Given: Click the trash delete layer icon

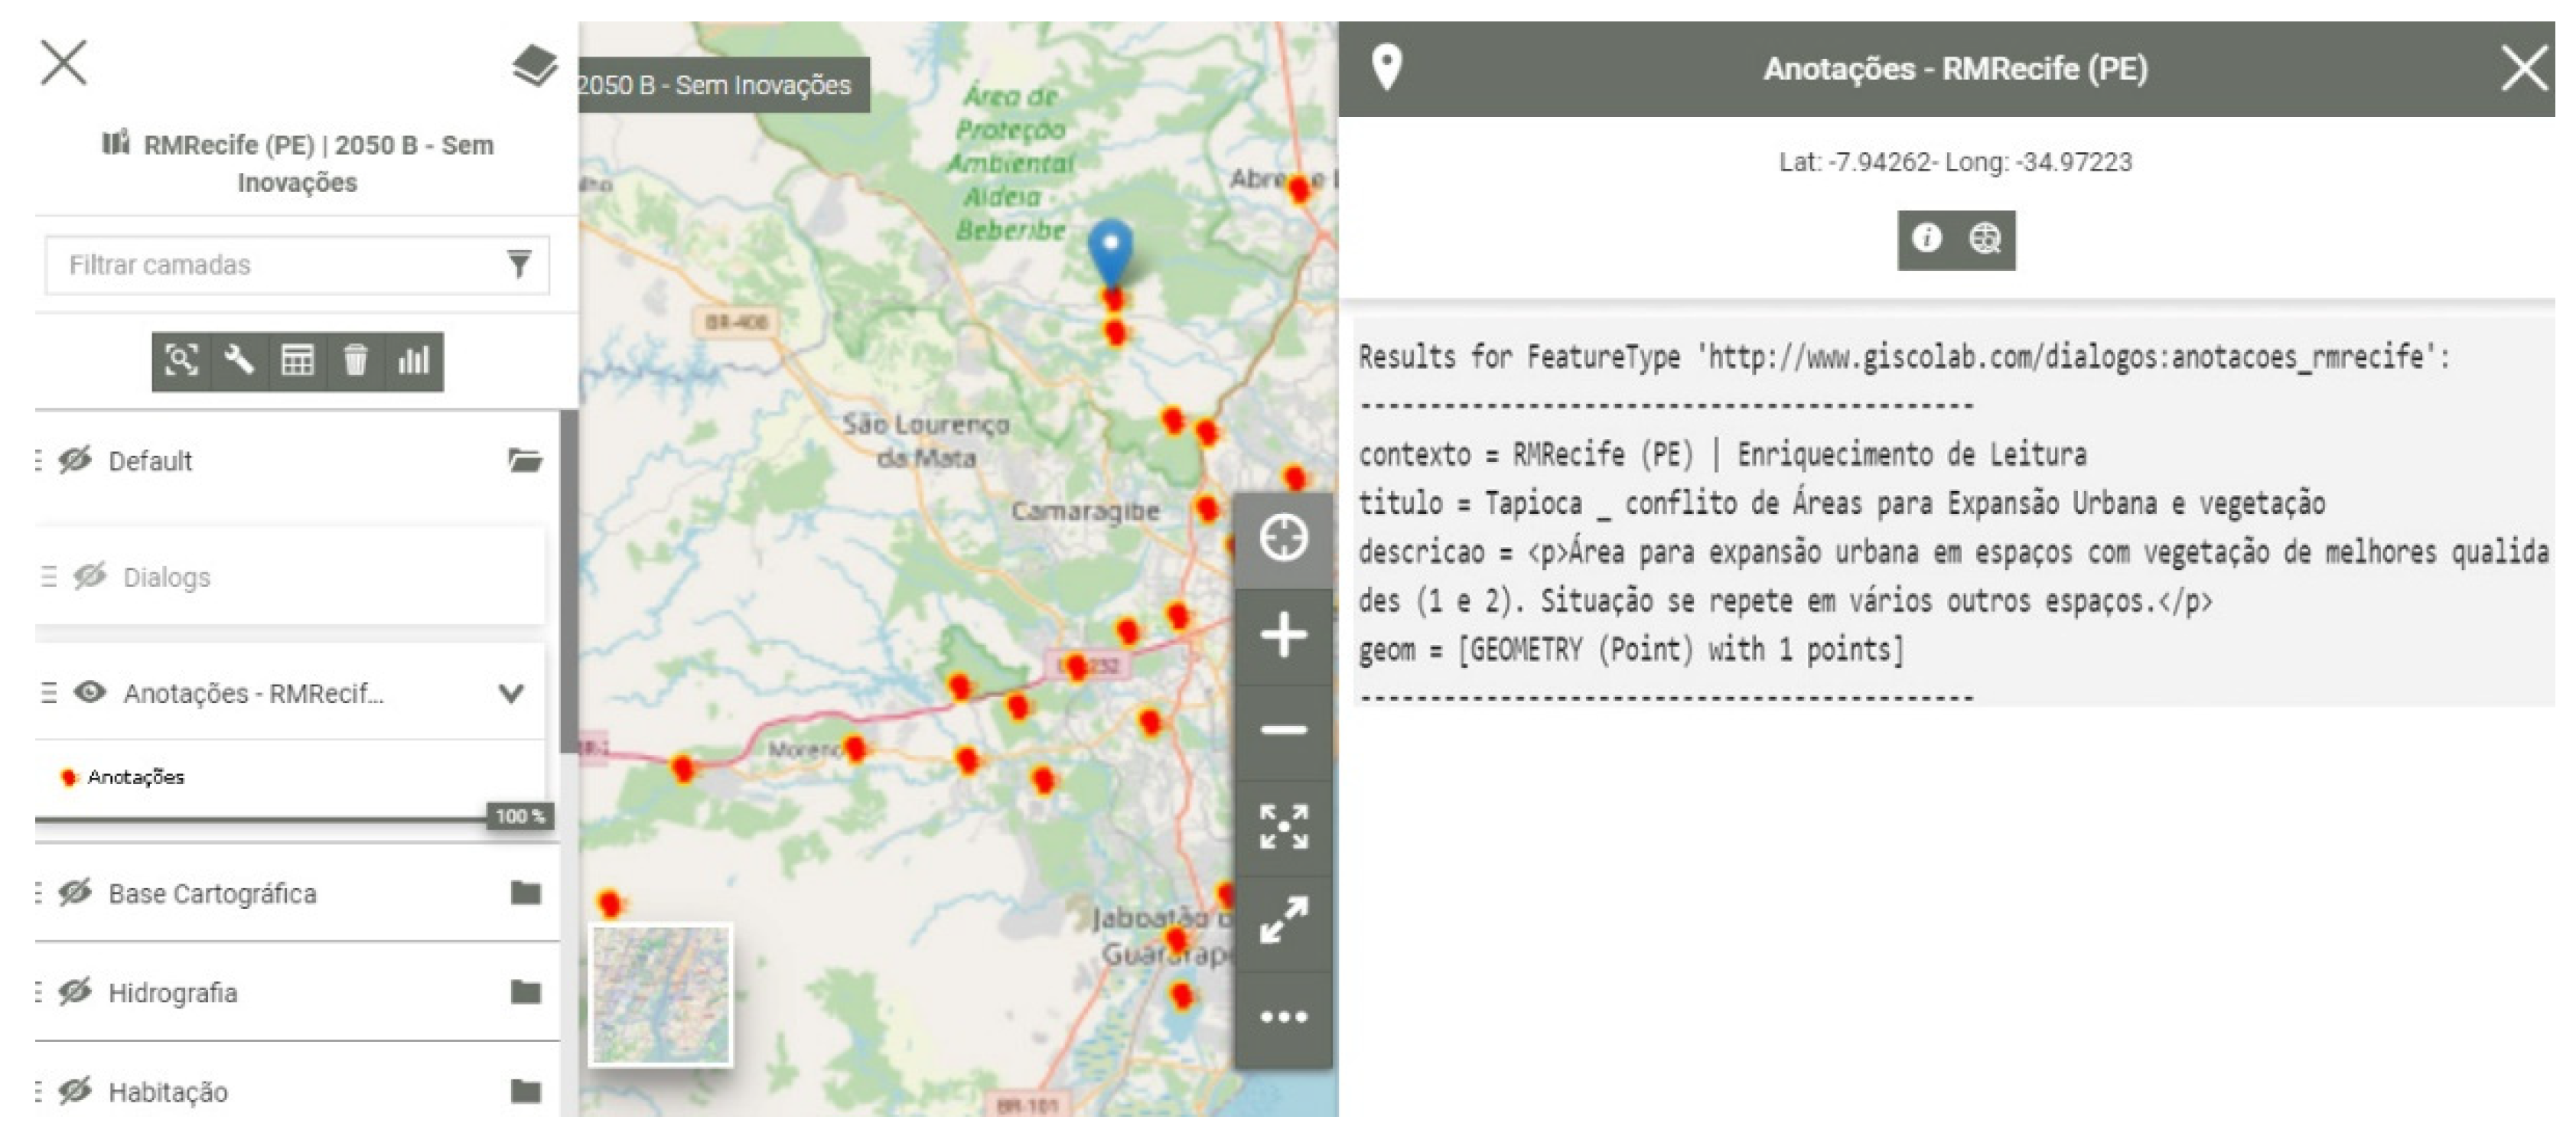Looking at the screenshot, I should pos(355,360).
